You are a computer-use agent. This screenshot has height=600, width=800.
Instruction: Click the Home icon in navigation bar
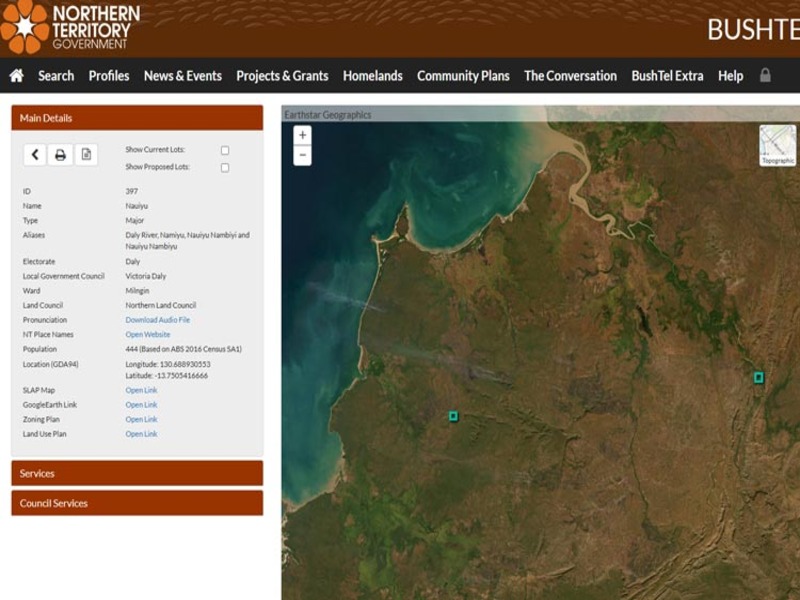(x=16, y=76)
